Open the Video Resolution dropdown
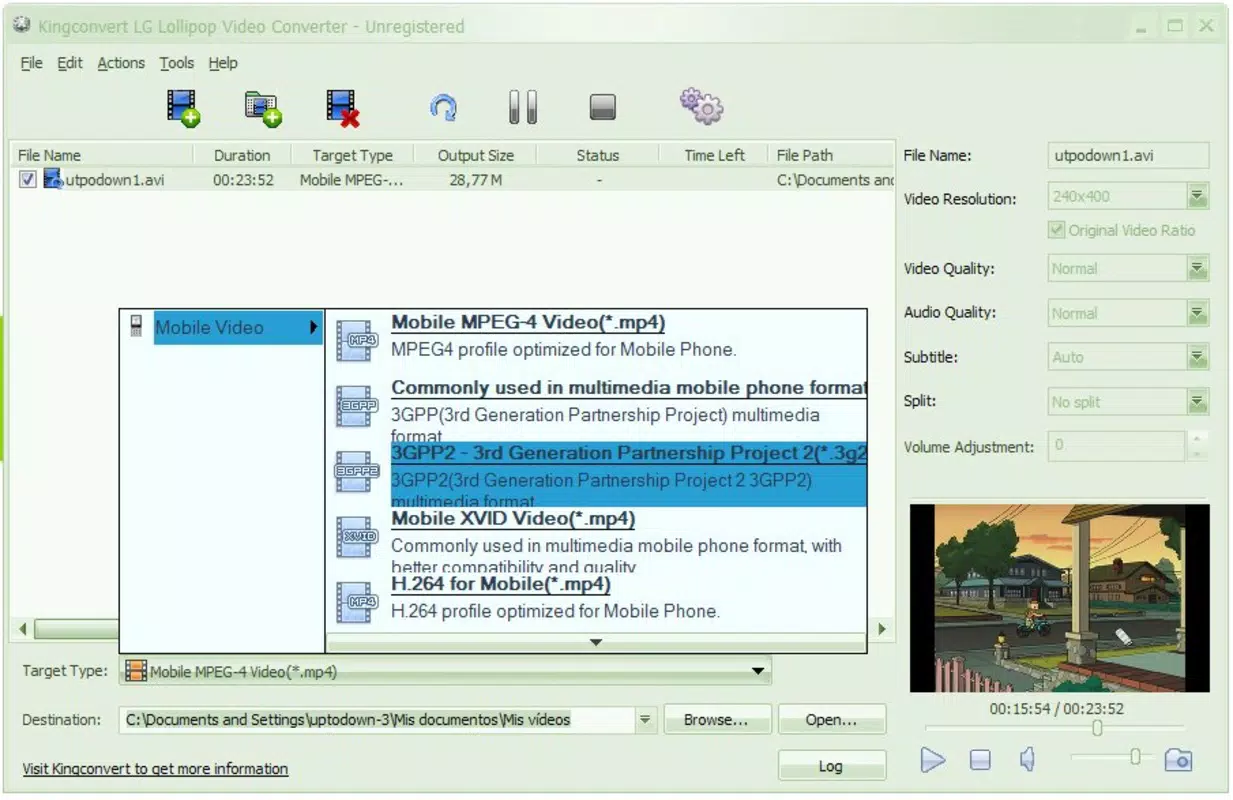The width and height of the screenshot is (1233, 800). (x=1197, y=196)
